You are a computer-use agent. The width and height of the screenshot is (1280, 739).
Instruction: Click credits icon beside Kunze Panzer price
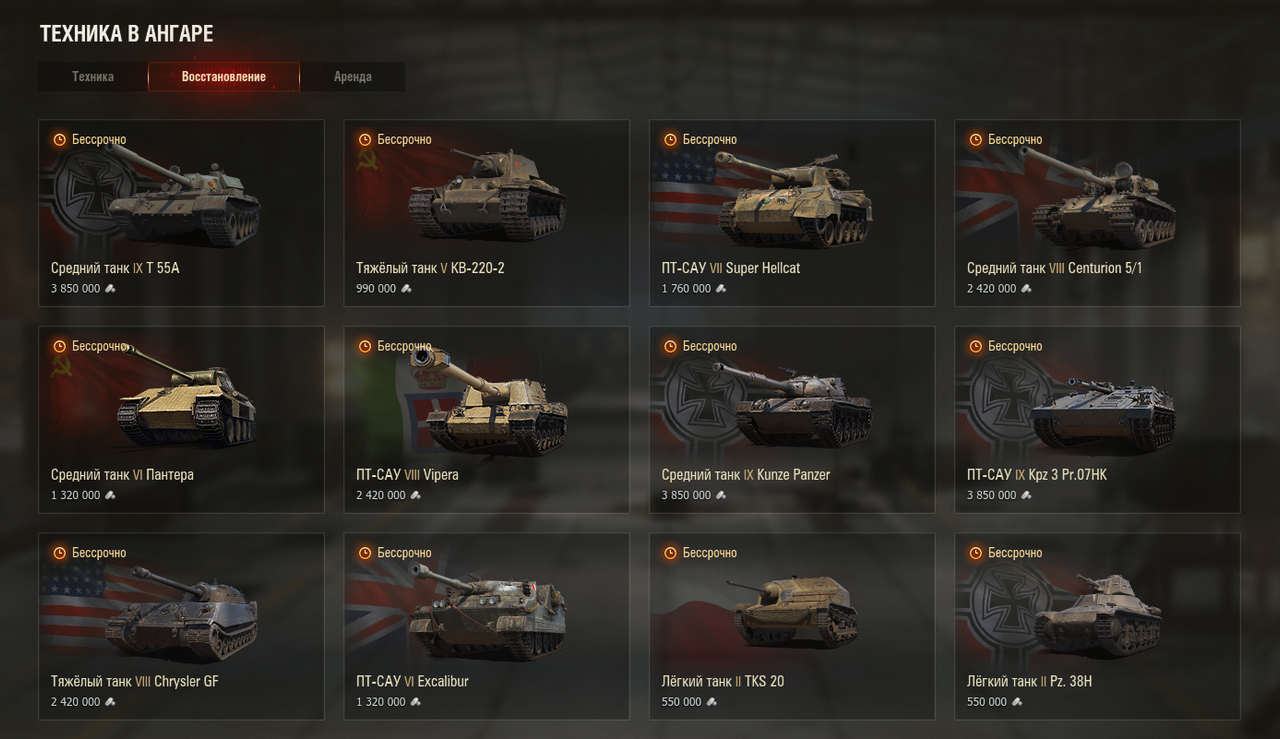tap(721, 495)
